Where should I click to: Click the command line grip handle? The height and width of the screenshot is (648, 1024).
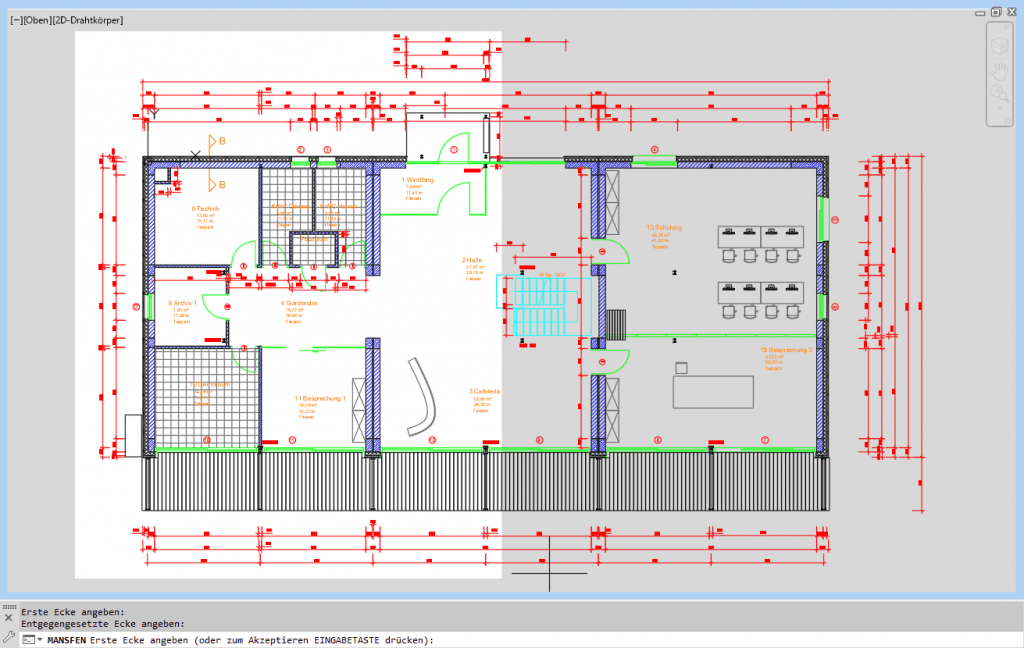tap(9, 607)
